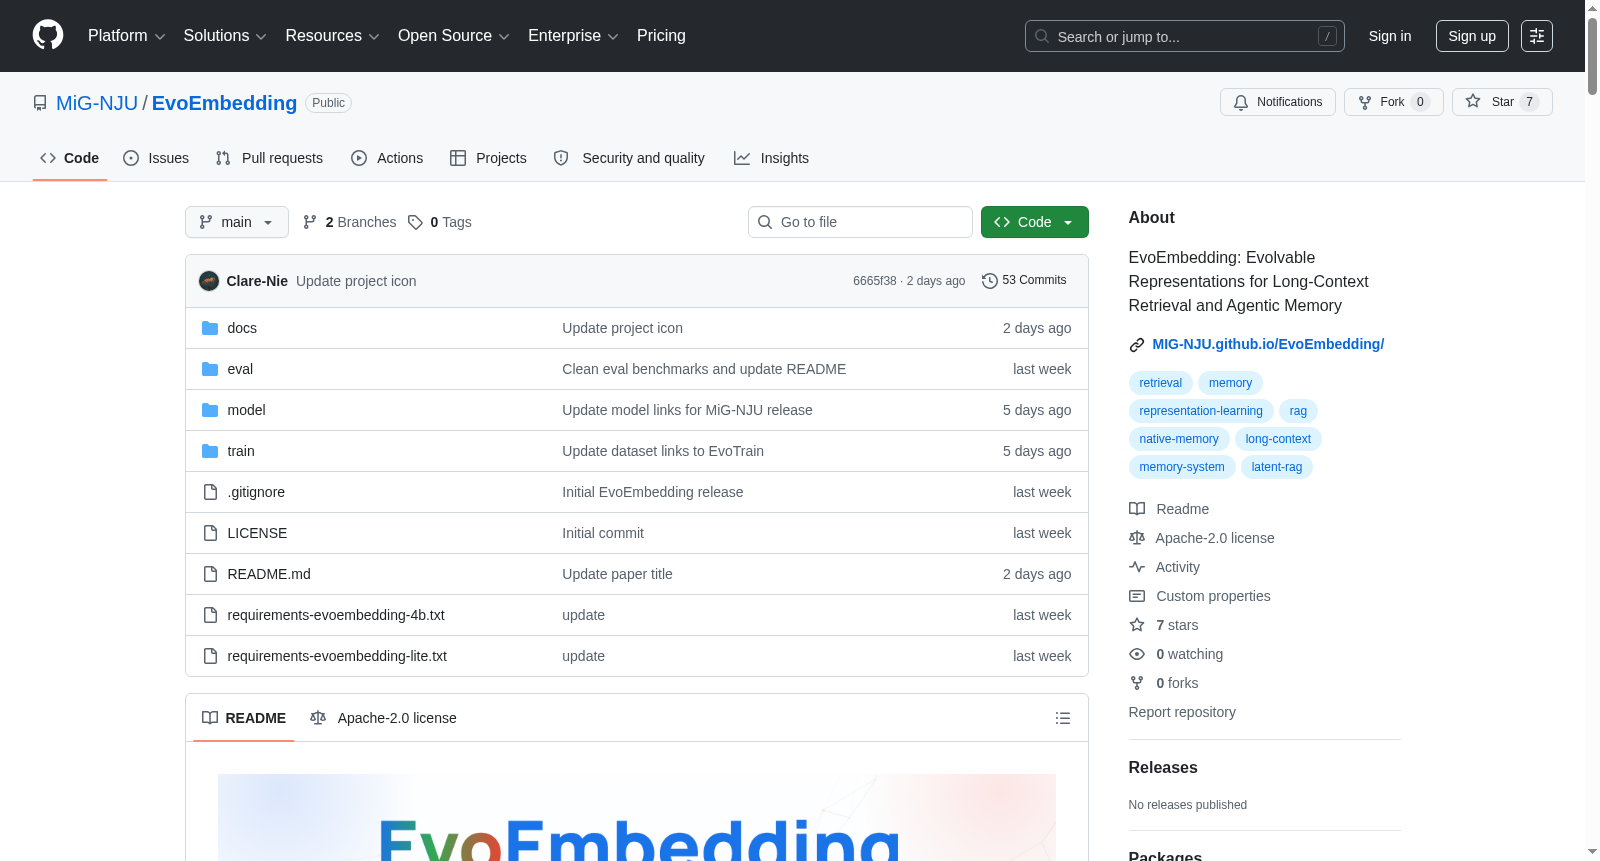Viewport: 1600px width, 861px height.
Task: Open train folder
Action: coord(241,451)
